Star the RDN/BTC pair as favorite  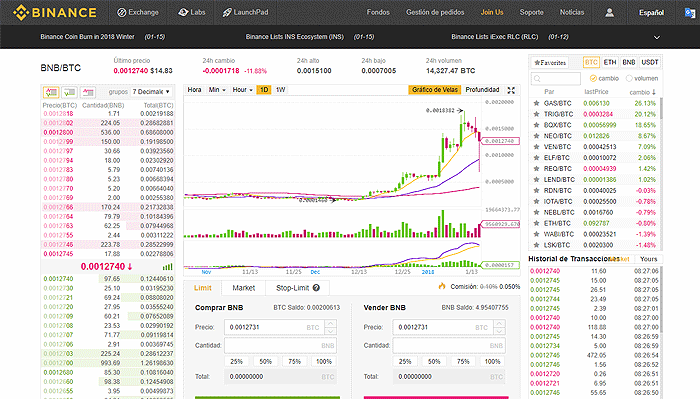[x=537, y=191]
